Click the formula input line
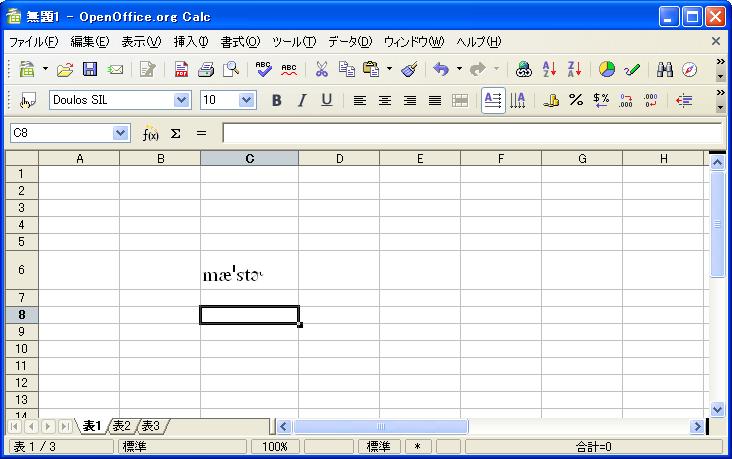This screenshot has width=732, height=459. 472,134
